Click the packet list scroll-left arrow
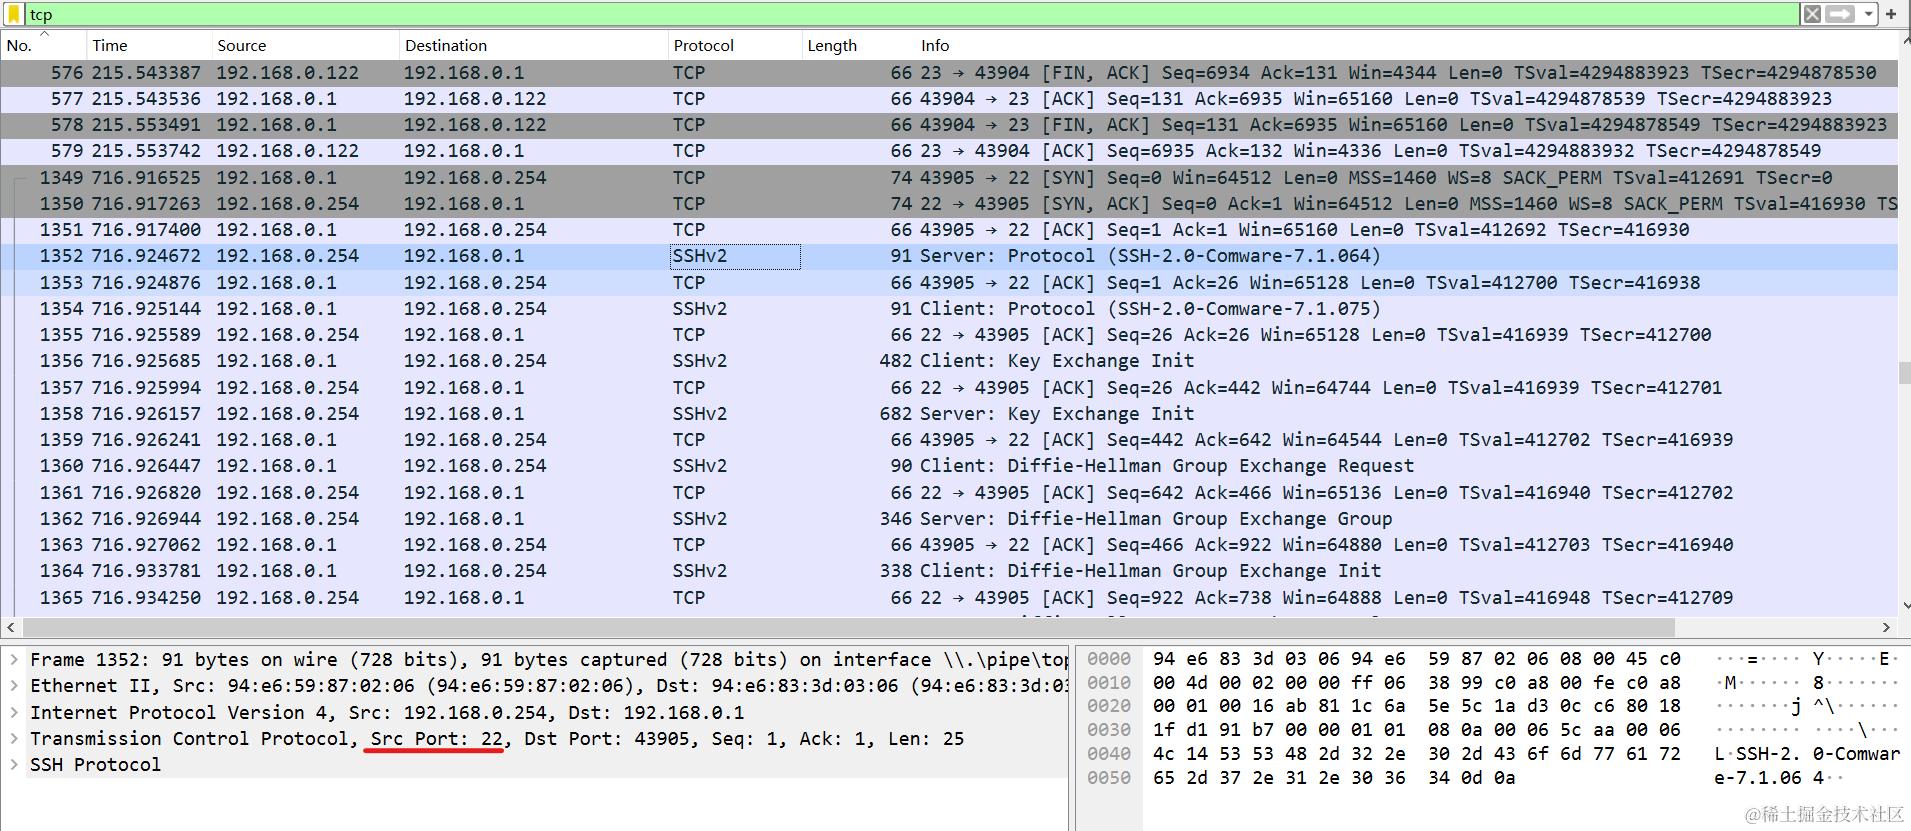This screenshot has height=831, width=1911. pos(11,627)
